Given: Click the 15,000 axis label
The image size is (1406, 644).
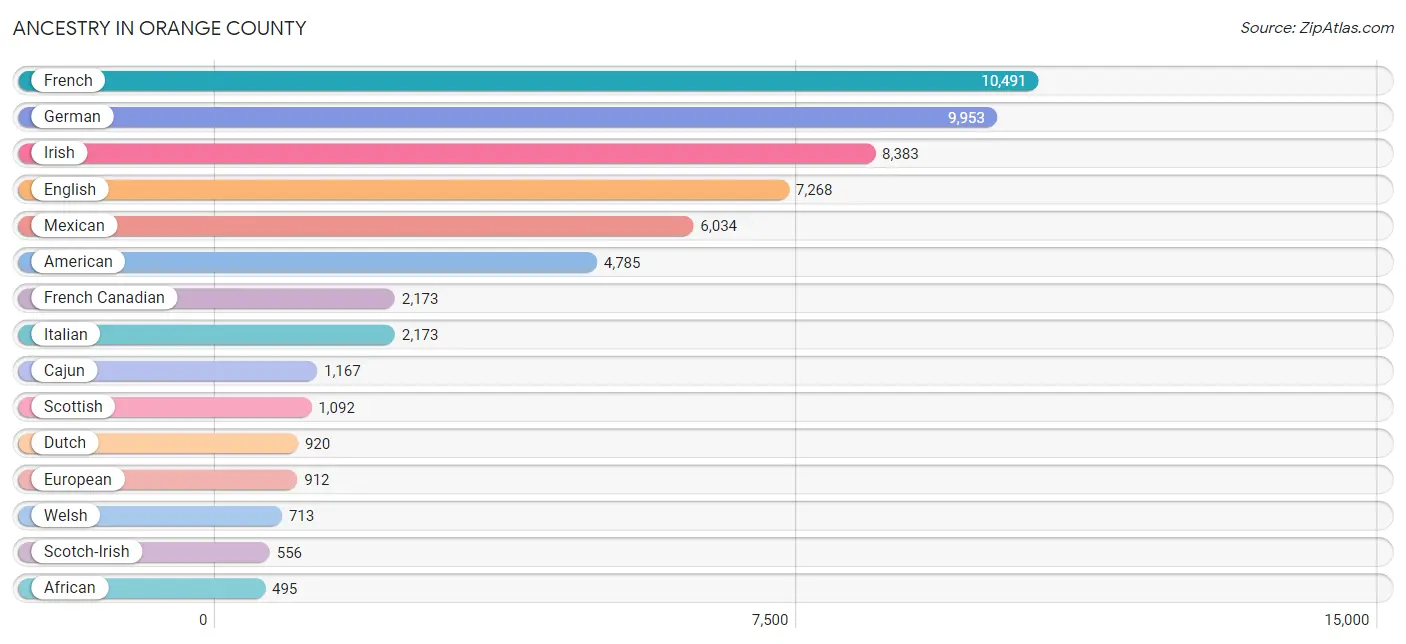Looking at the screenshot, I should click(x=1346, y=620).
